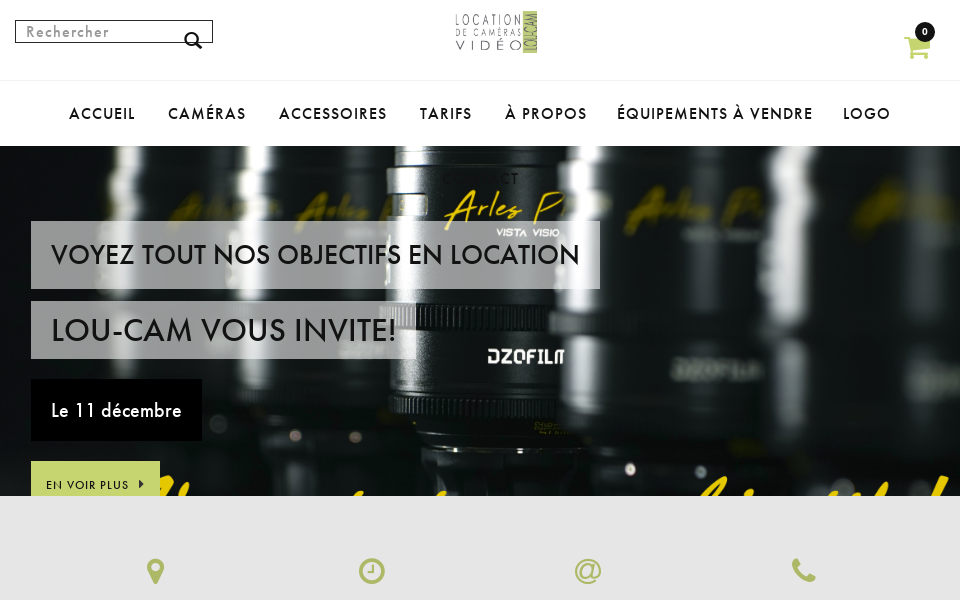This screenshot has width=960, height=600.
Task: Go to the Accessoires menu item
Action: [333, 113]
